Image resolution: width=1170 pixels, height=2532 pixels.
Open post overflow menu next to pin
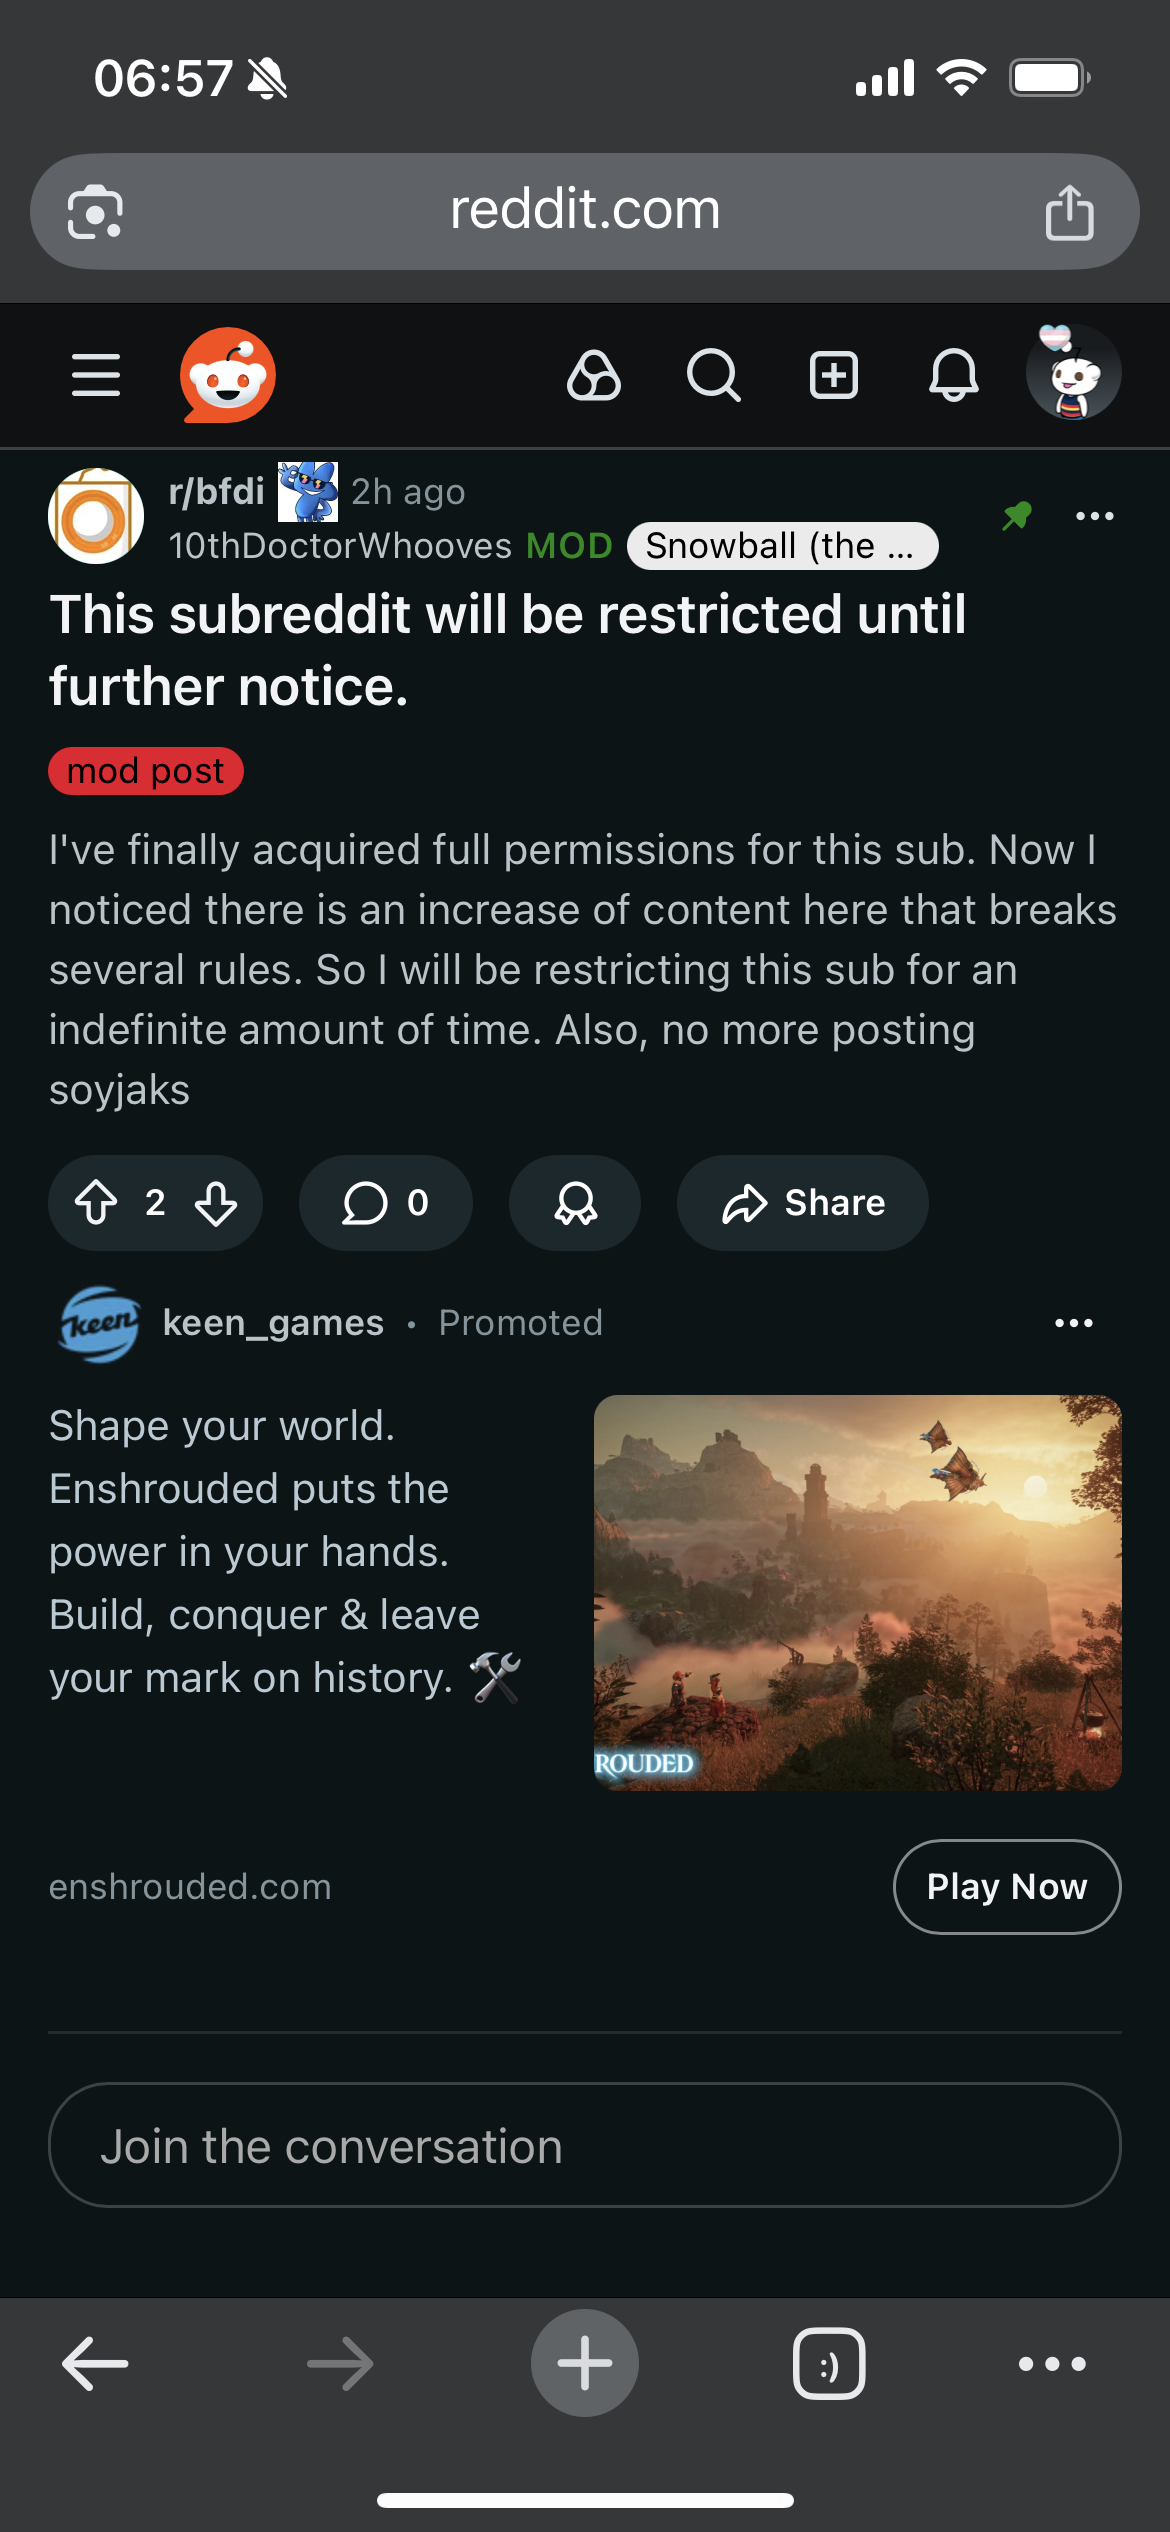pos(1095,516)
